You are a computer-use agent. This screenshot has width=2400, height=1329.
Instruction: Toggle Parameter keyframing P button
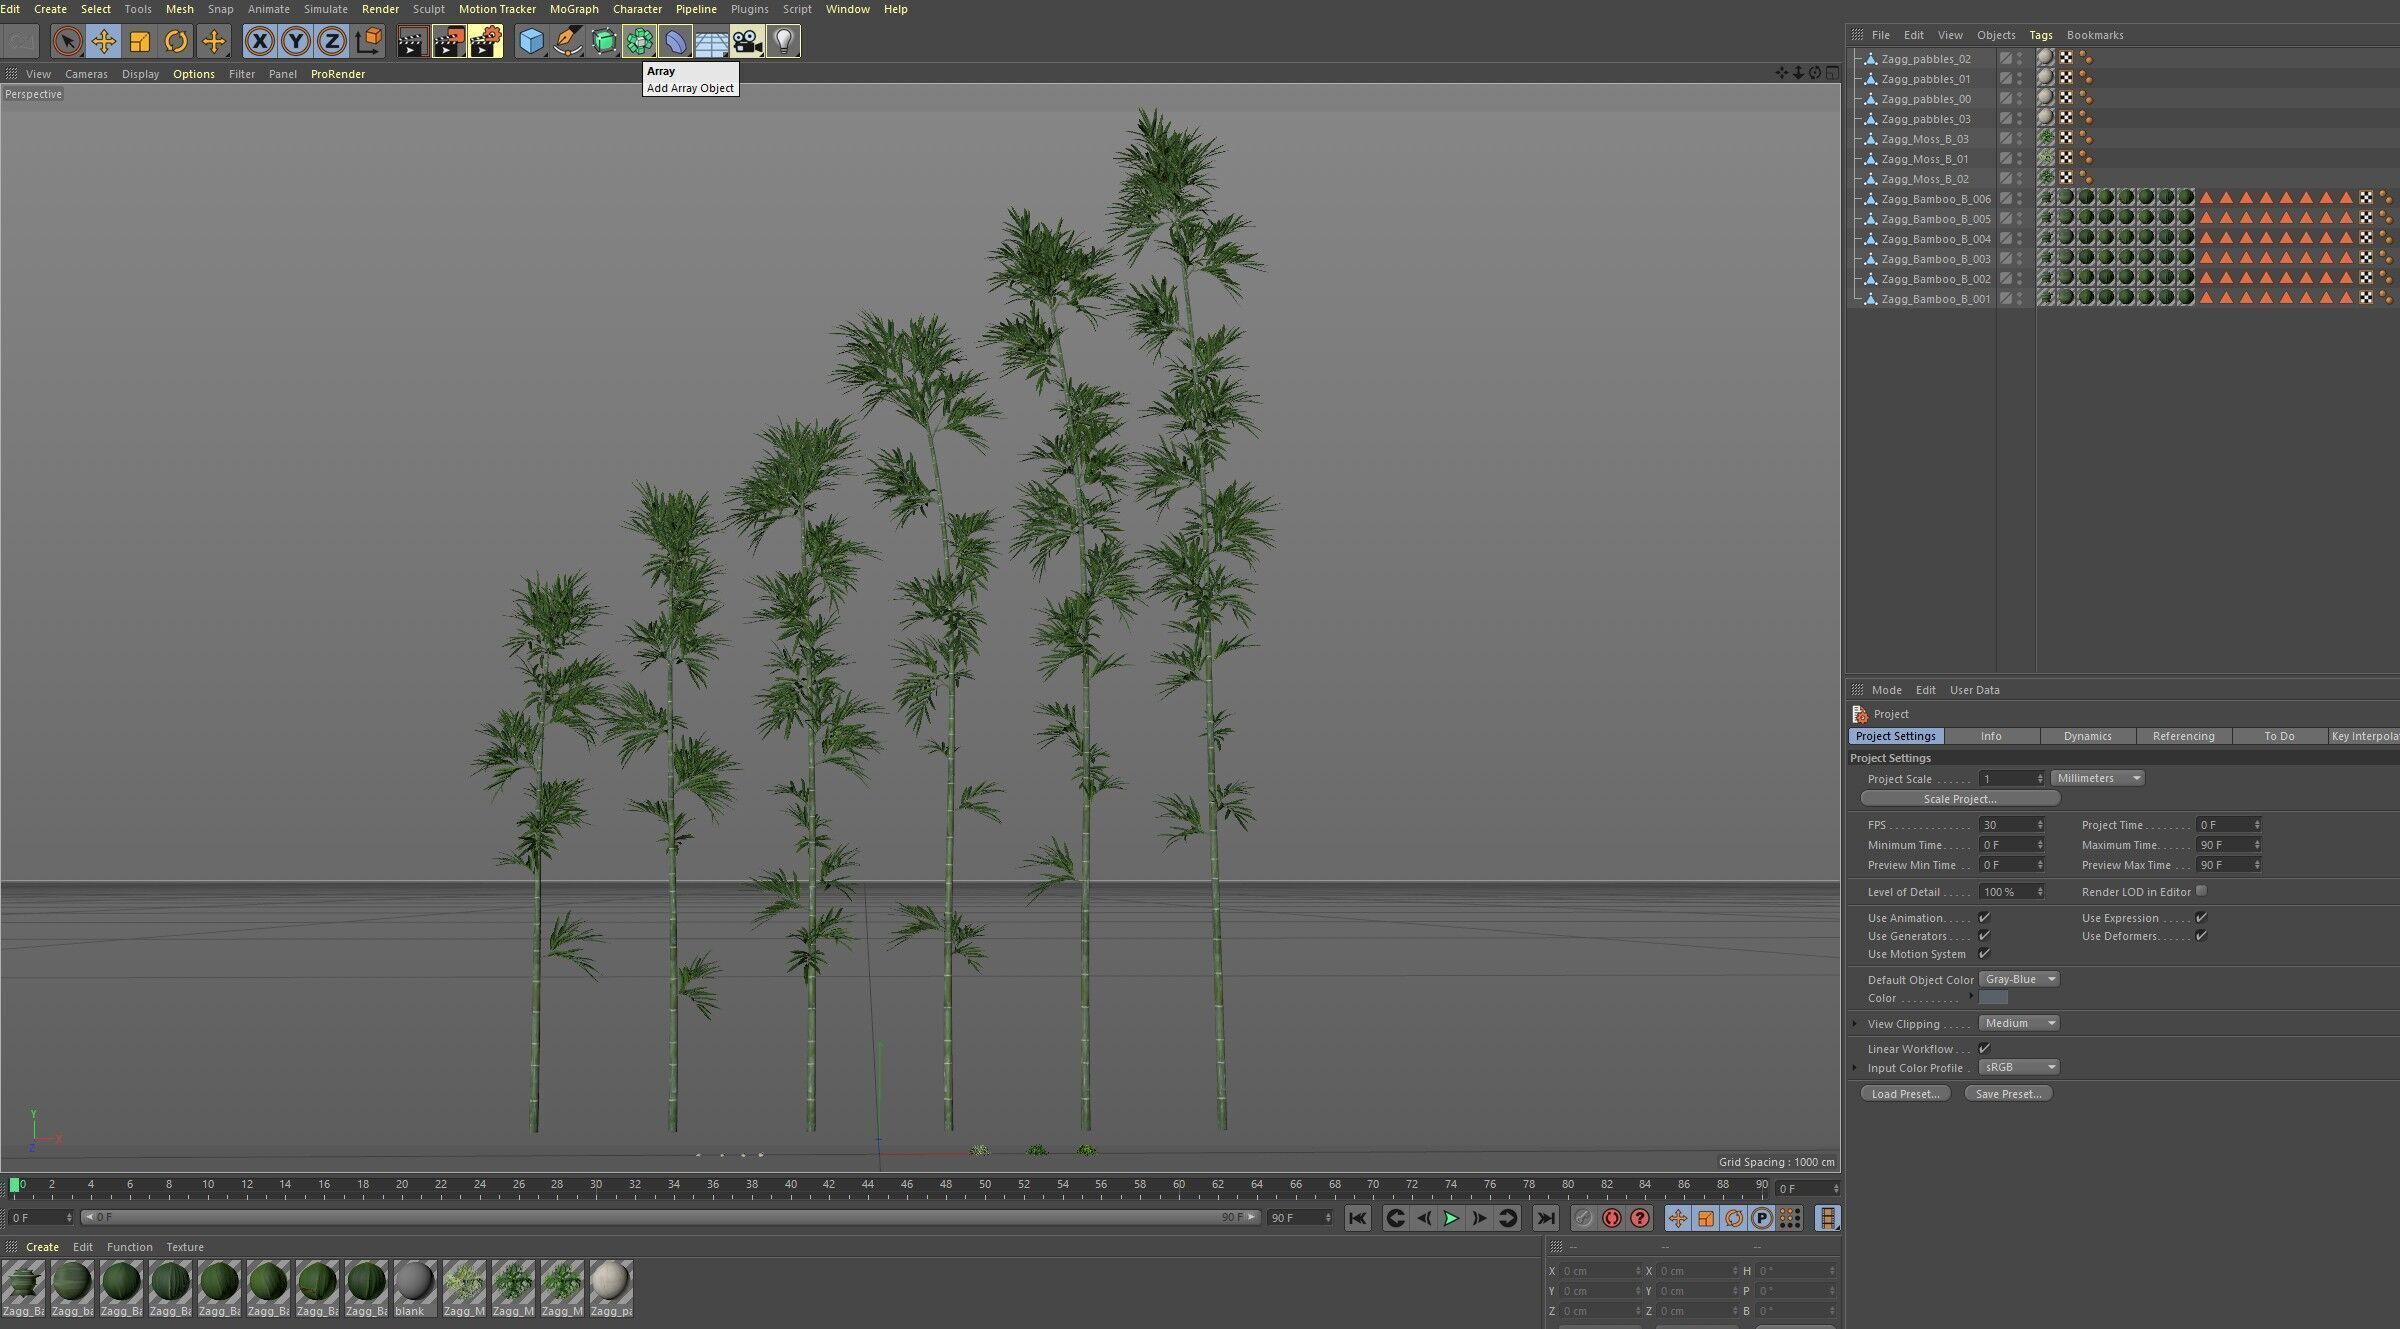coord(1762,1217)
